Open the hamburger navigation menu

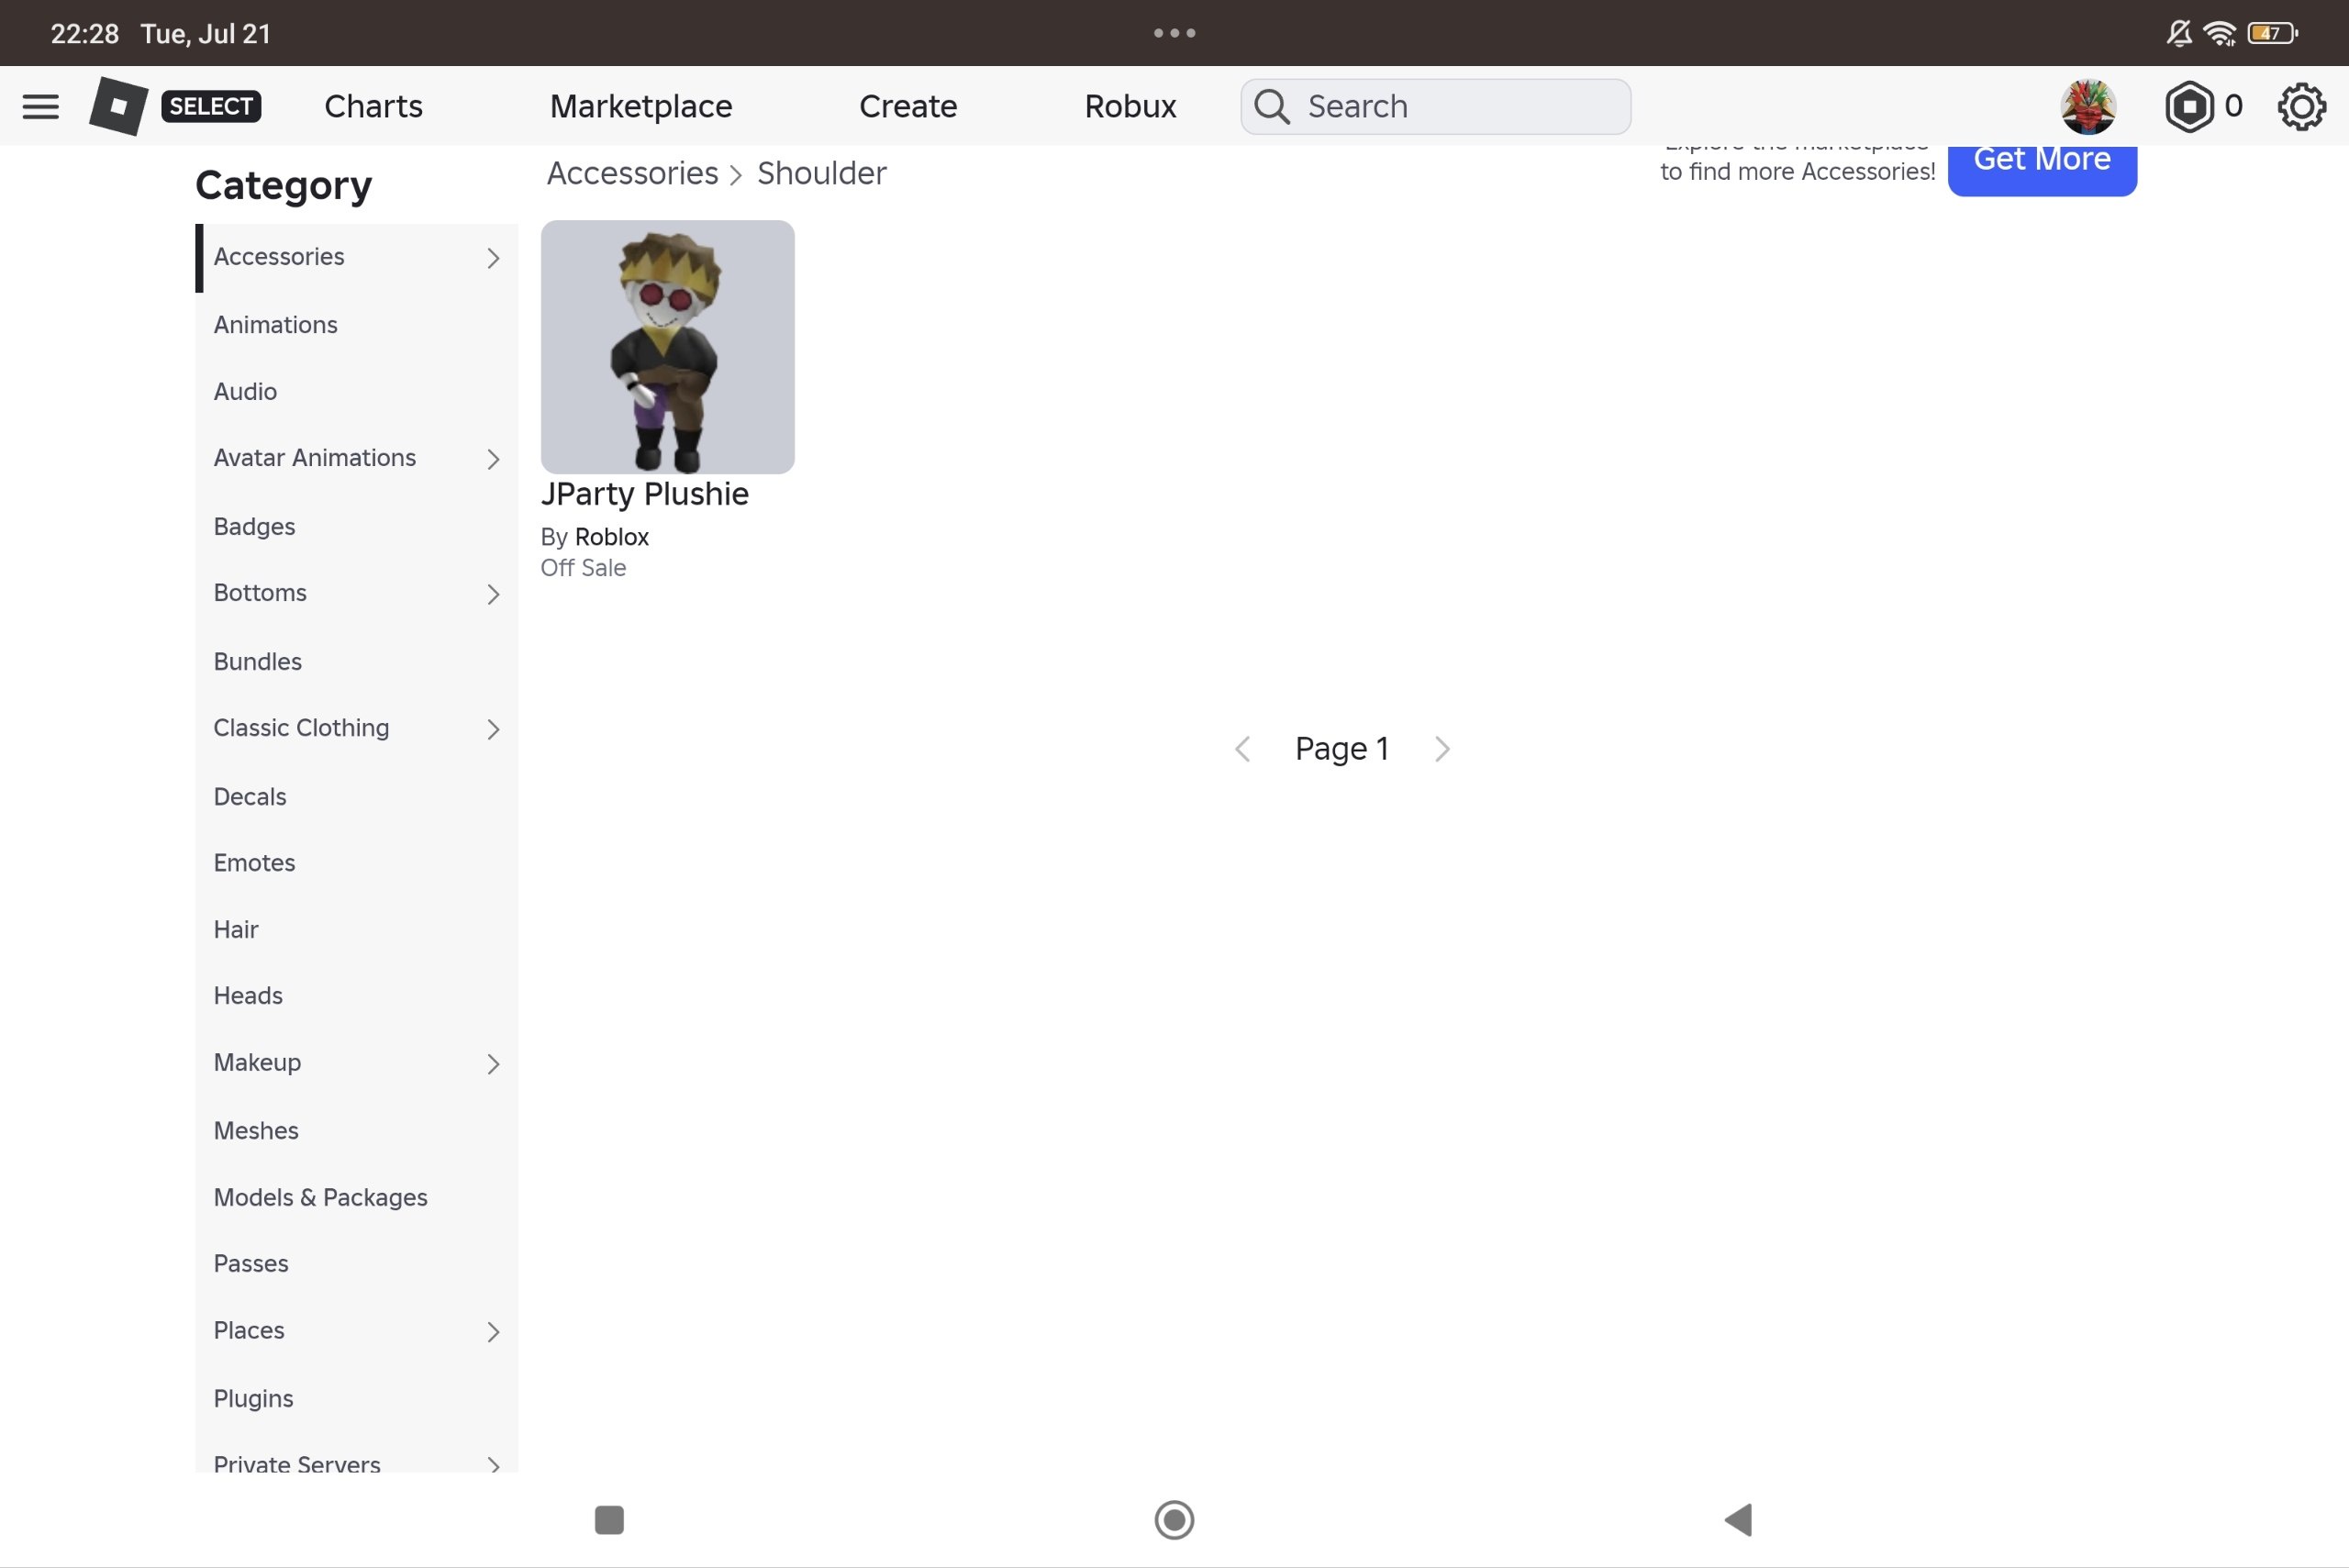pyautogui.click(x=40, y=106)
